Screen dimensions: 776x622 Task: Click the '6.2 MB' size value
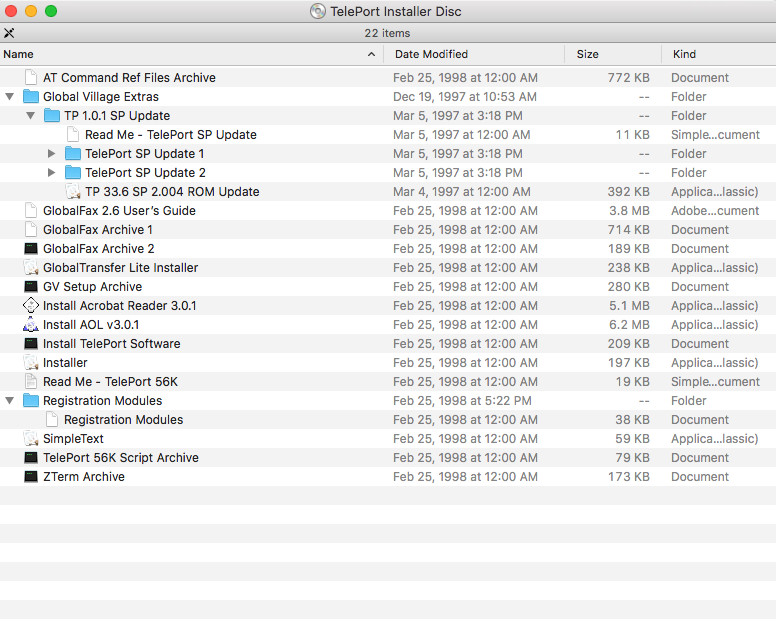(629, 324)
